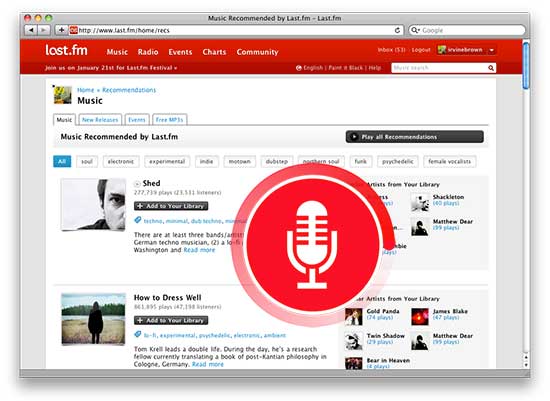Open the Help link in the header
This screenshot has width=550, height=401.
click(375, 68)
